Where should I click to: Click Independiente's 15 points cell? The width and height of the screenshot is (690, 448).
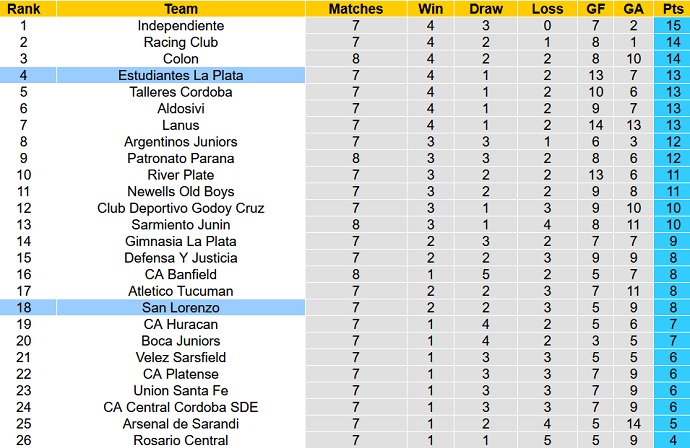pyautogui.click(x=671, y=25)
